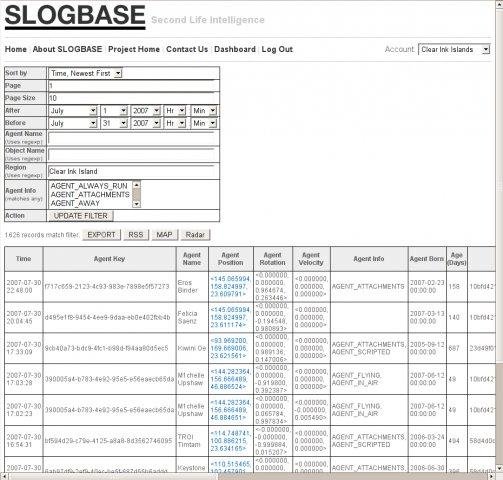Open the SLOGBASE logo link
503x480 pixels.
pos(75,16)
